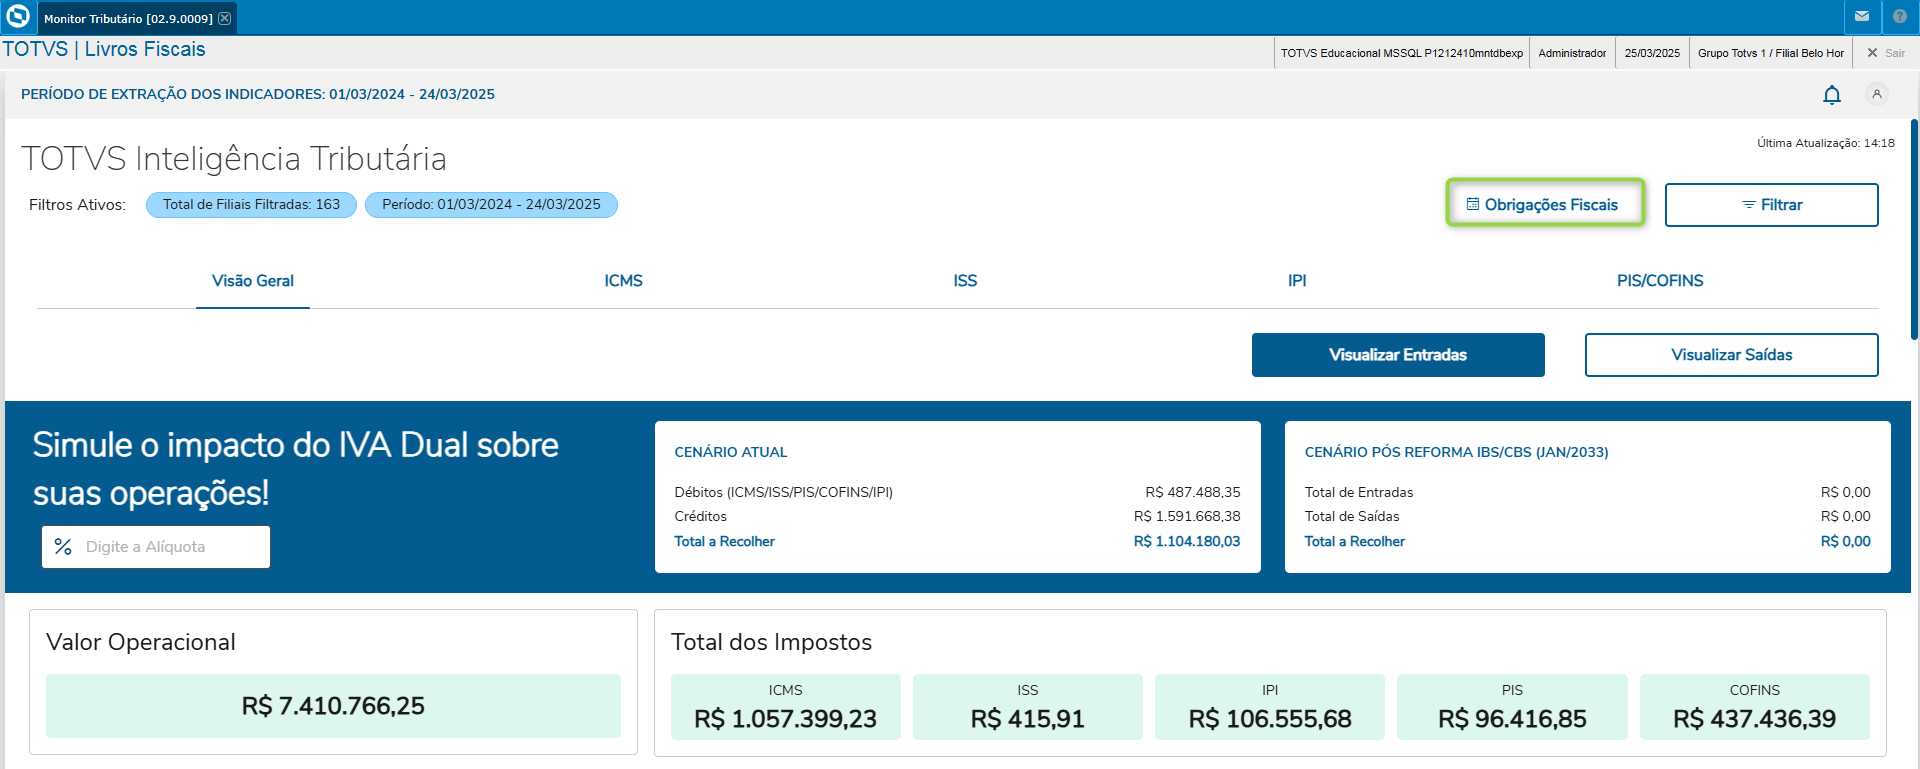Click the PIS total R$ 96.416,85

coord(1512,719)
